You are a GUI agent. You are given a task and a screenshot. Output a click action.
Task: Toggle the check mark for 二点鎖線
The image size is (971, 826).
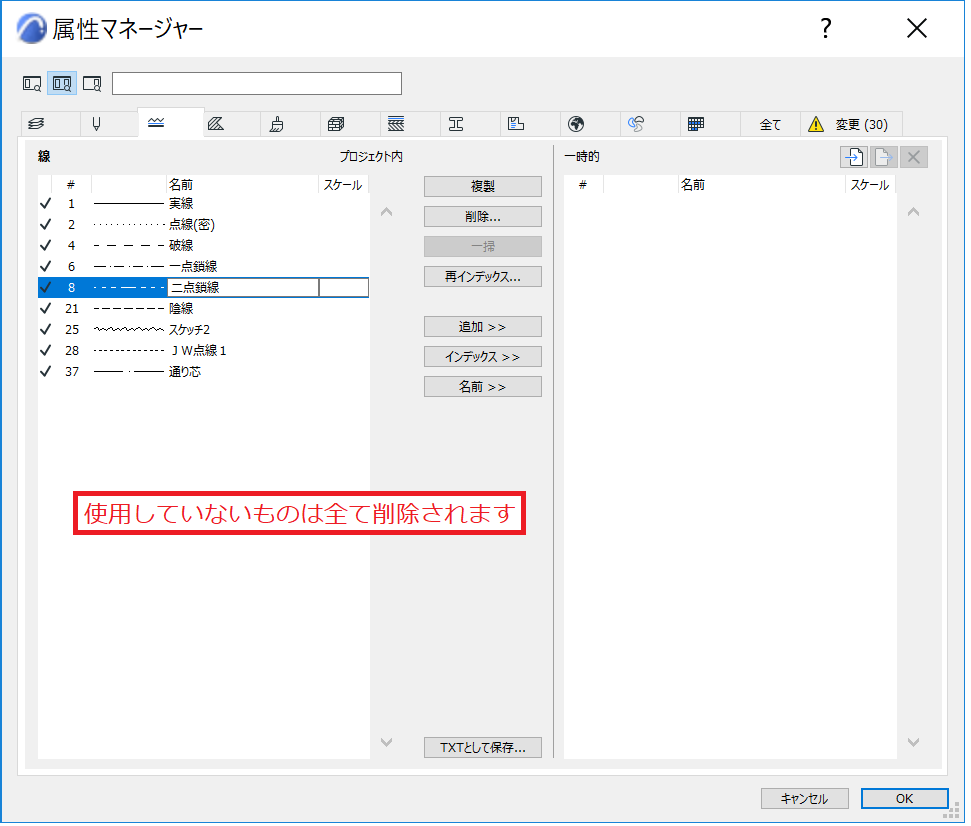(45, 287)
